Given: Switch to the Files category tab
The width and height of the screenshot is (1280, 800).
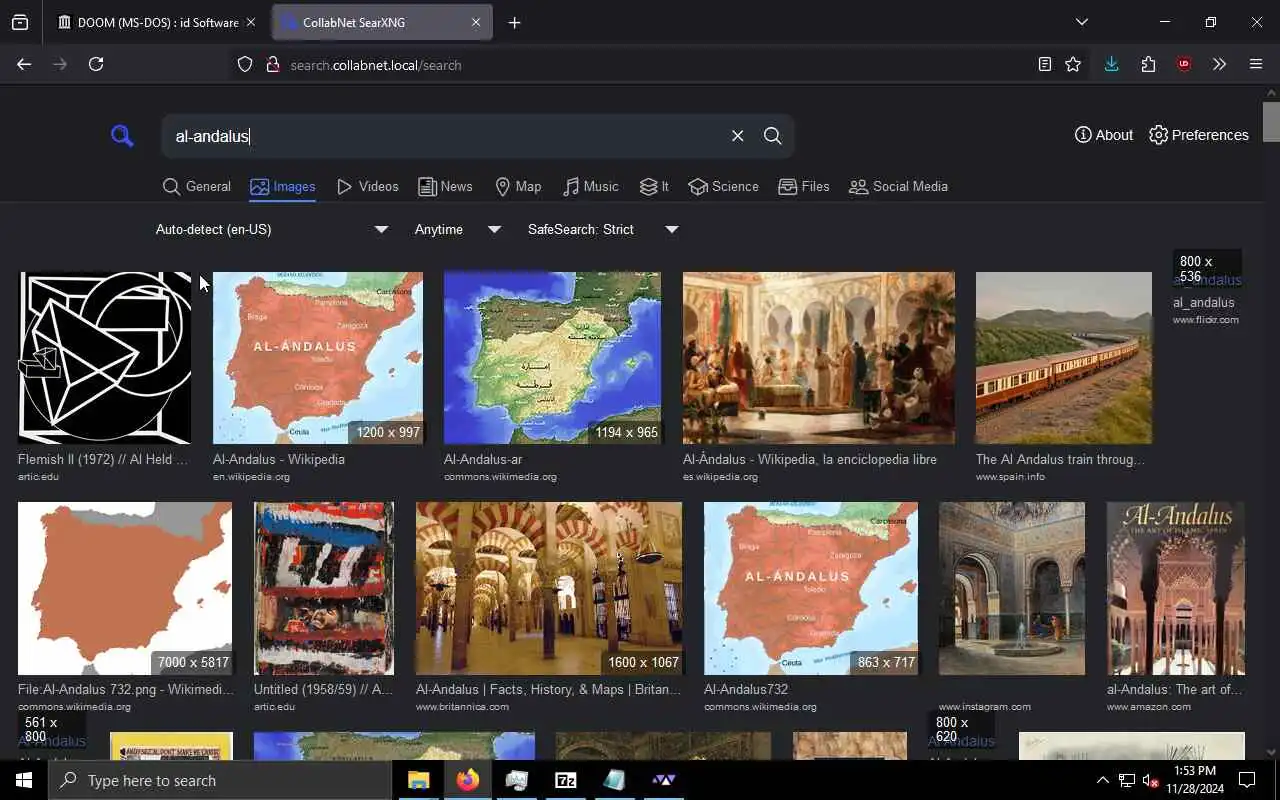Looking at the screenshot, I should click(x=804, y=186).
